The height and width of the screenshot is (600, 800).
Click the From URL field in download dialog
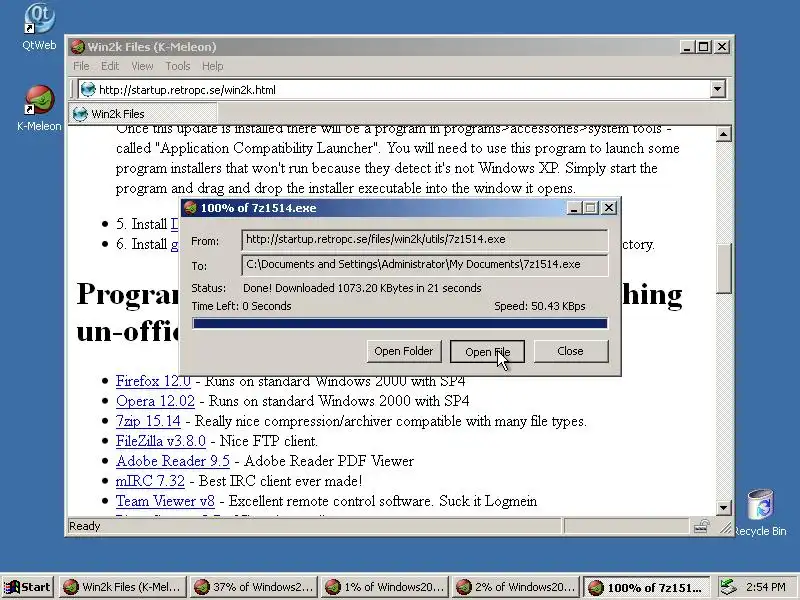click(425, 240)
